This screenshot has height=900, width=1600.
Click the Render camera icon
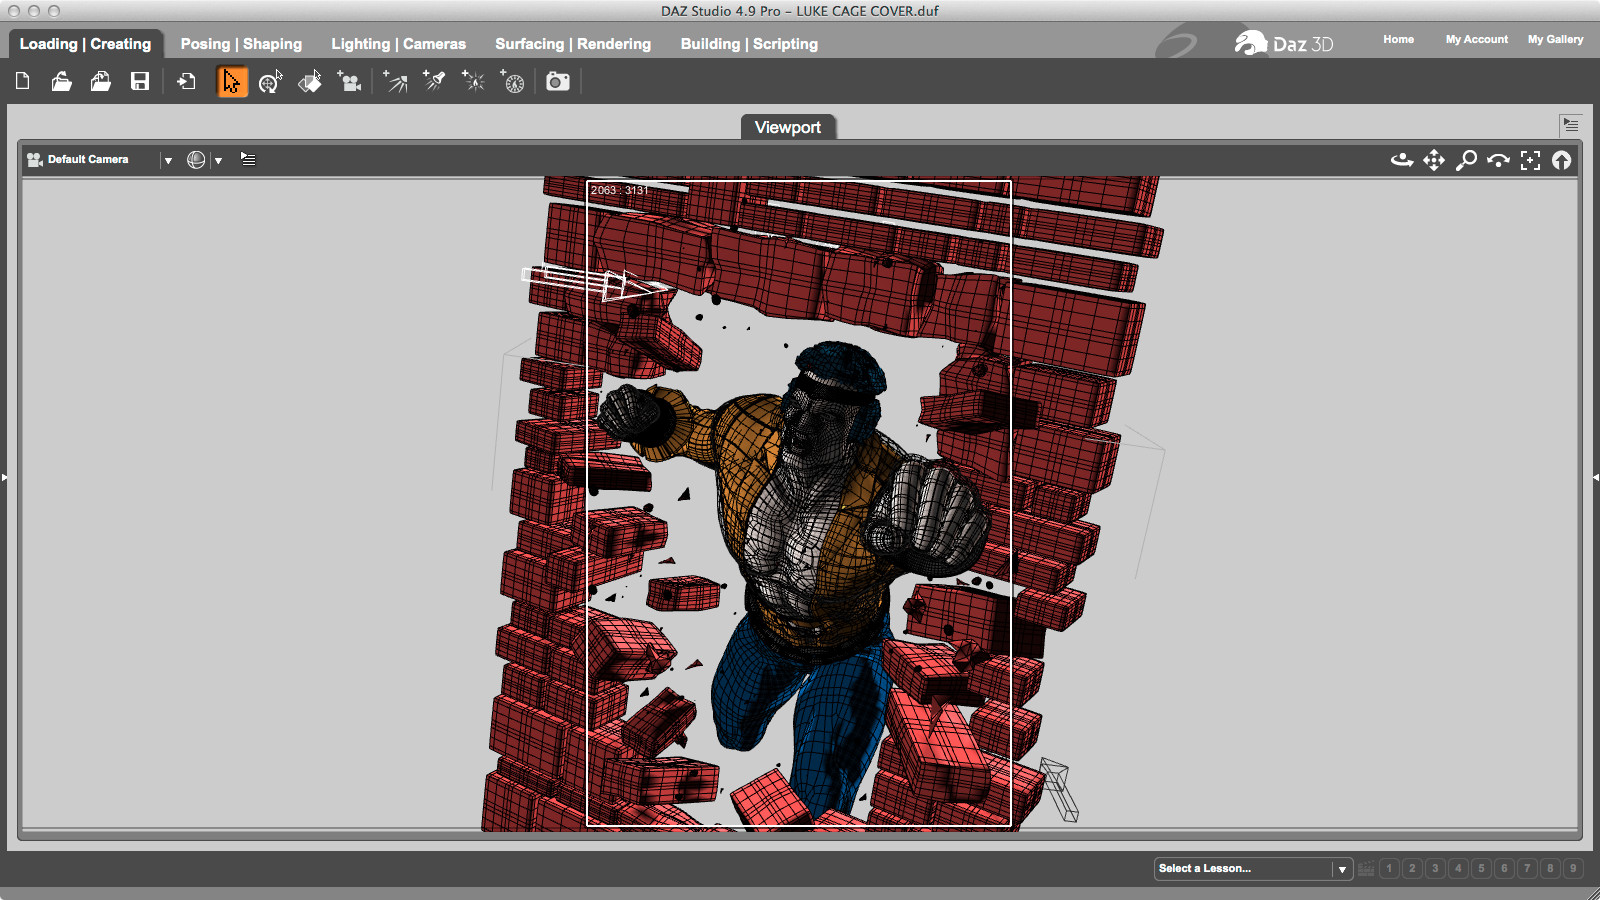coord(558,82)
